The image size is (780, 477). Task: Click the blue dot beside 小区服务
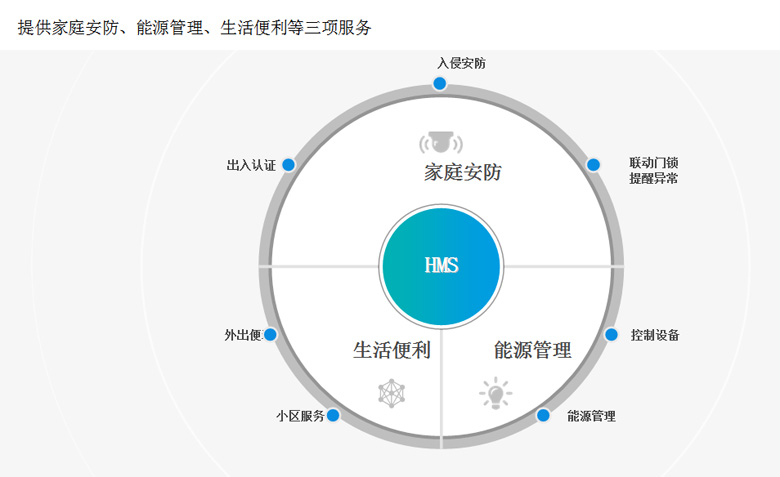[333, 415]
